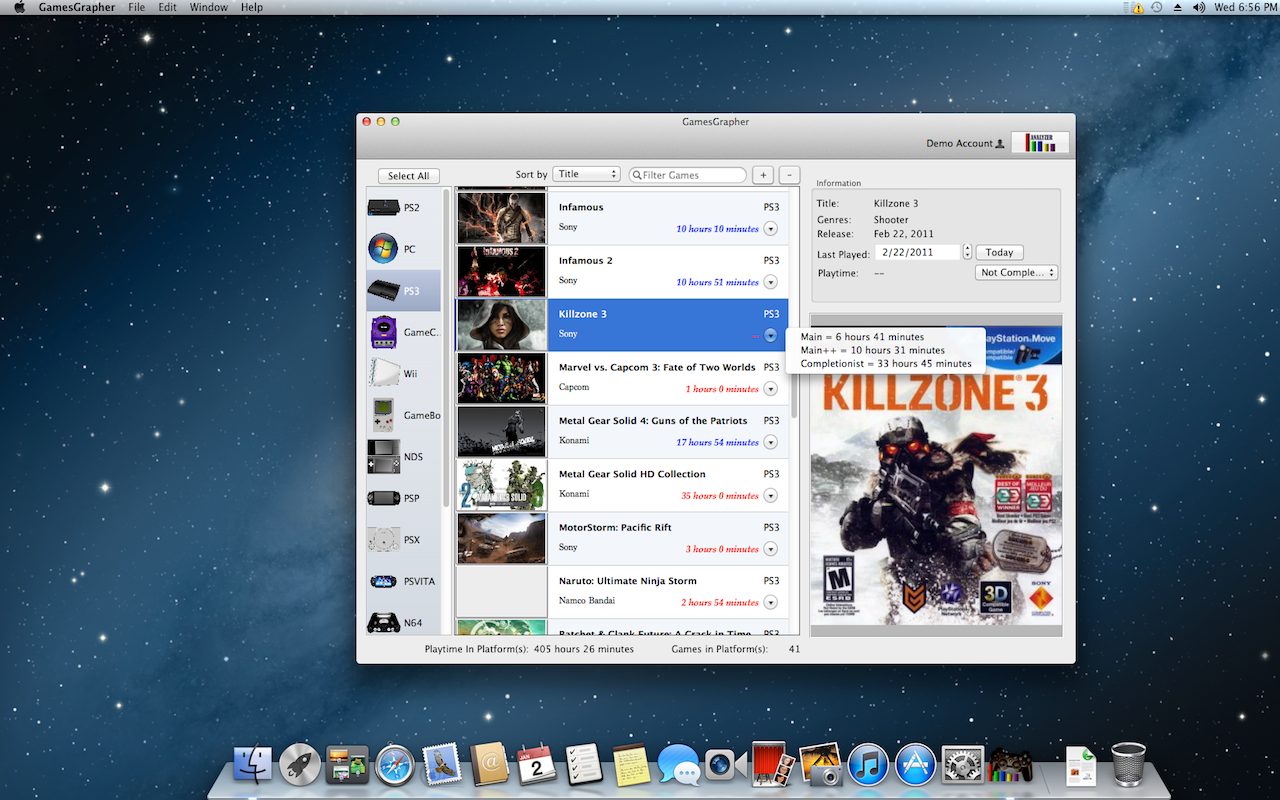Select Metal Gear Solid 4 row
This screenshot has width=1280, height=800.
622,432
